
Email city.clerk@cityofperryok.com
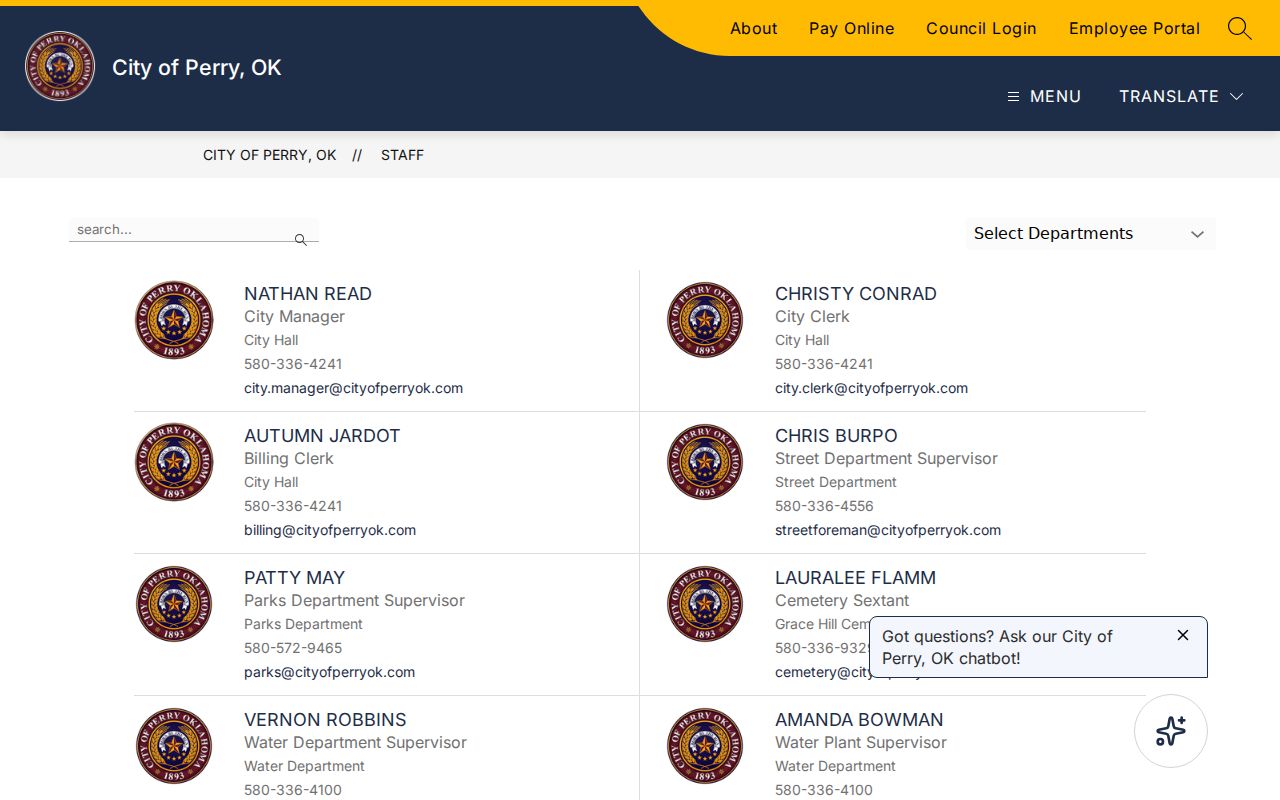tap(871, 388)
